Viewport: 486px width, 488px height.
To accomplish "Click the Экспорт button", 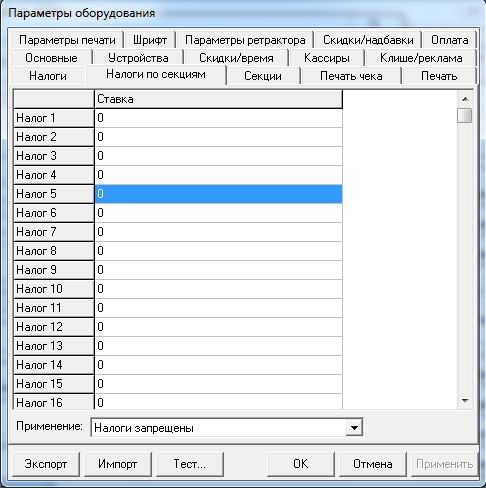I will [x=46, y=464].
